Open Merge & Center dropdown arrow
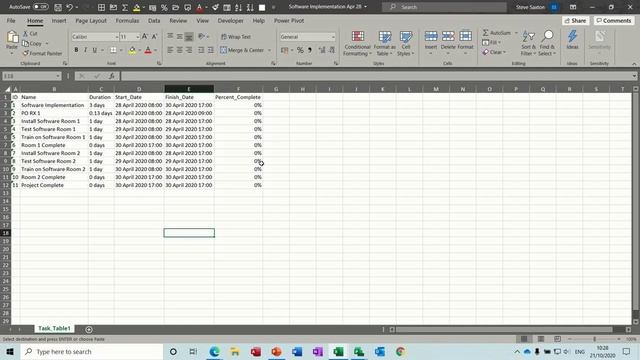The width and height of the screenshot is (640, 360). [269, 50]
